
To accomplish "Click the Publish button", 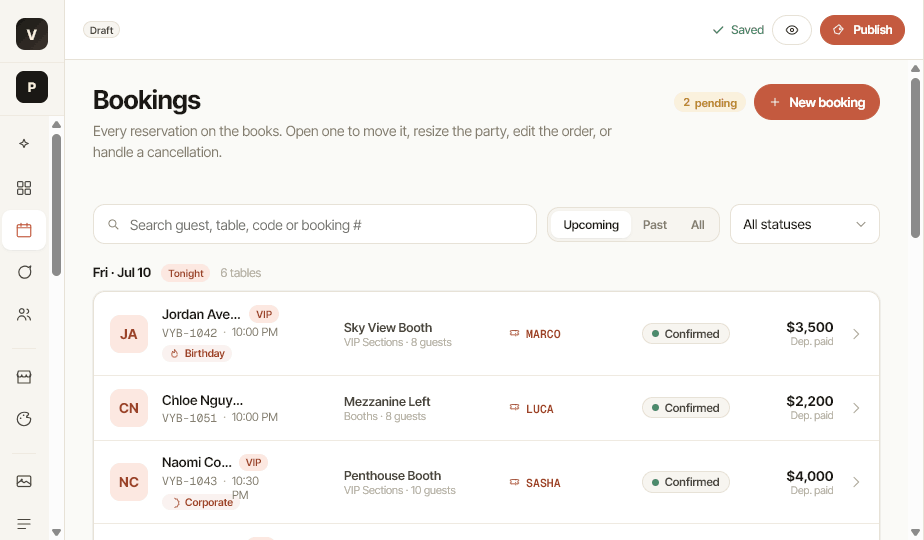I will [862, 30].
